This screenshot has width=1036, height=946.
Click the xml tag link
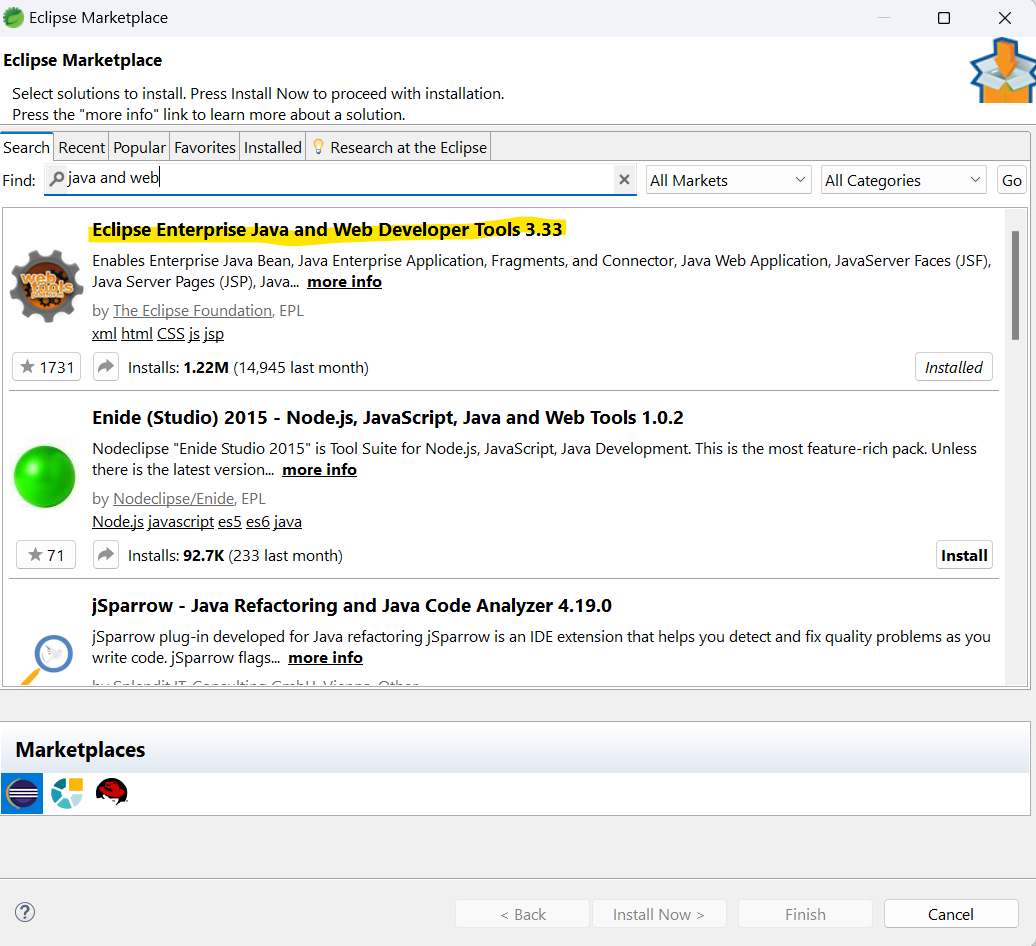click(x=104, y=334)
